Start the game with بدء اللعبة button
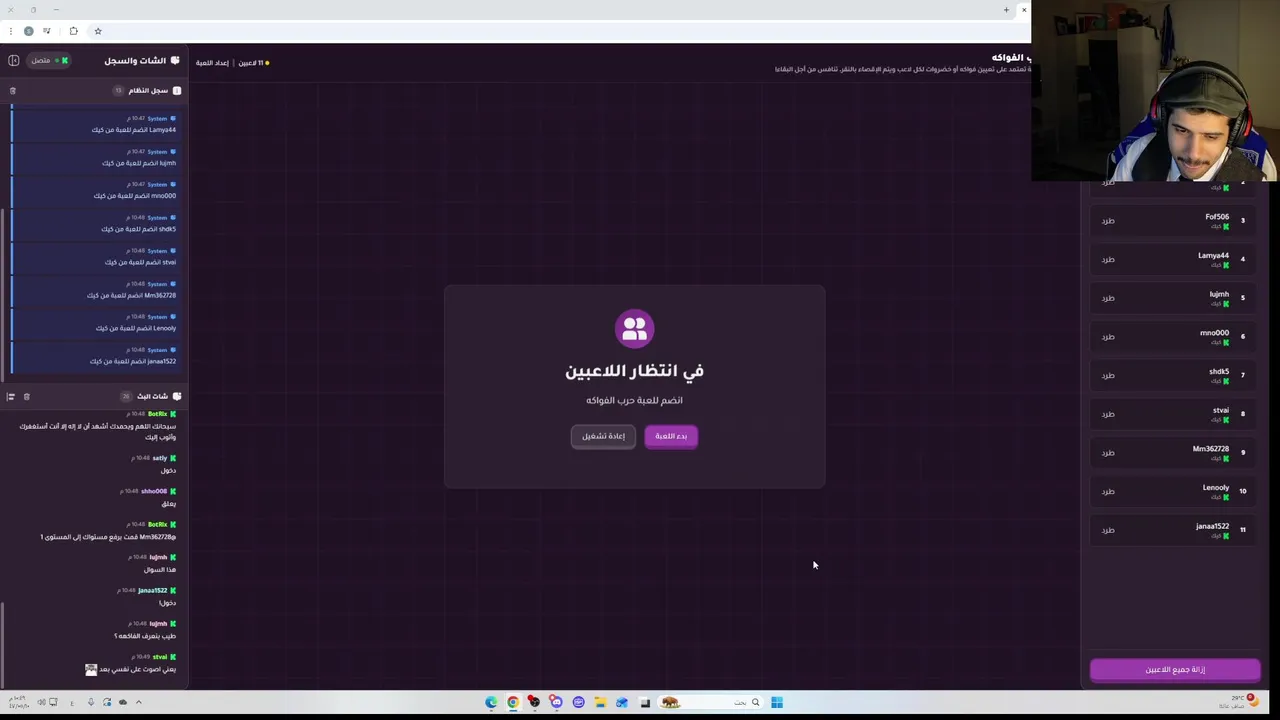The width and height of the screenshot is (1280, 720). [x=671, y=436]
